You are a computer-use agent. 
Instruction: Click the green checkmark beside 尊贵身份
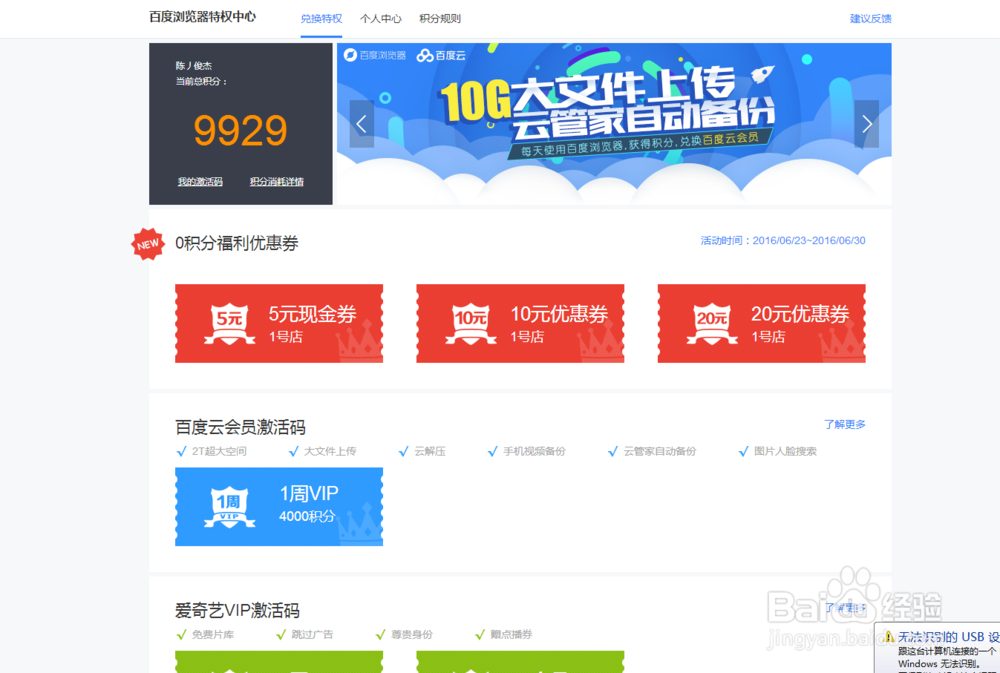[381, 635]
